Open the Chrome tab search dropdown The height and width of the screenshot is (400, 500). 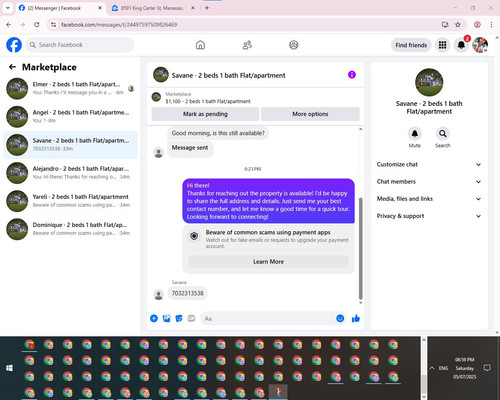pos(7,8)
